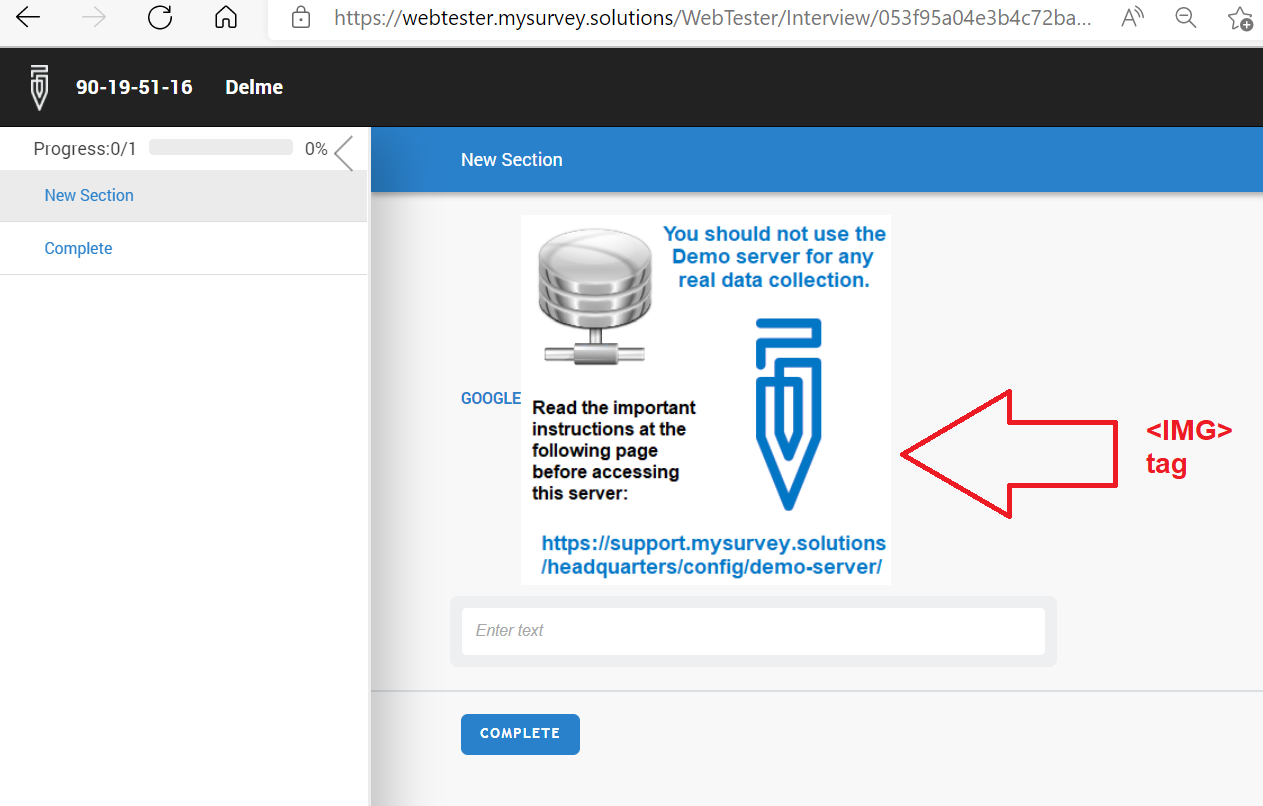
Task: Click the browser refresh icon
Action: coord(160,17)
